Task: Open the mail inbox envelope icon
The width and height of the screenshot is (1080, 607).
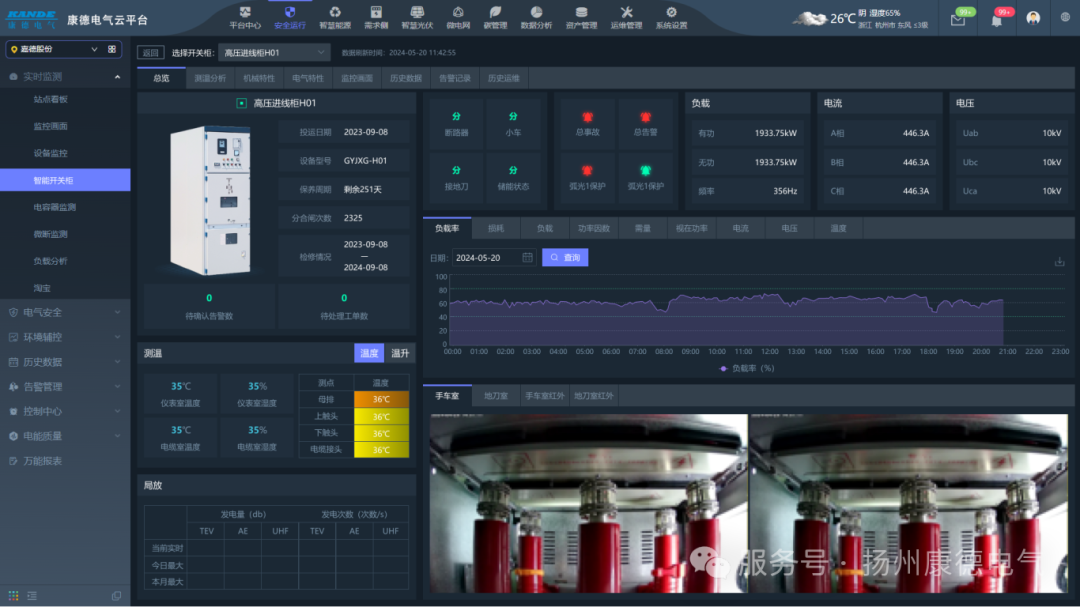Action: pos(957,20)
